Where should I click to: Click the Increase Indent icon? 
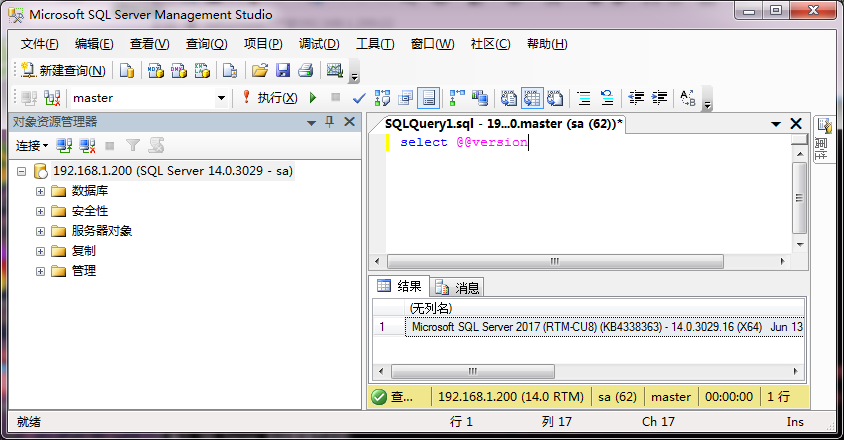pyautogui.click(x=659, y=98)
